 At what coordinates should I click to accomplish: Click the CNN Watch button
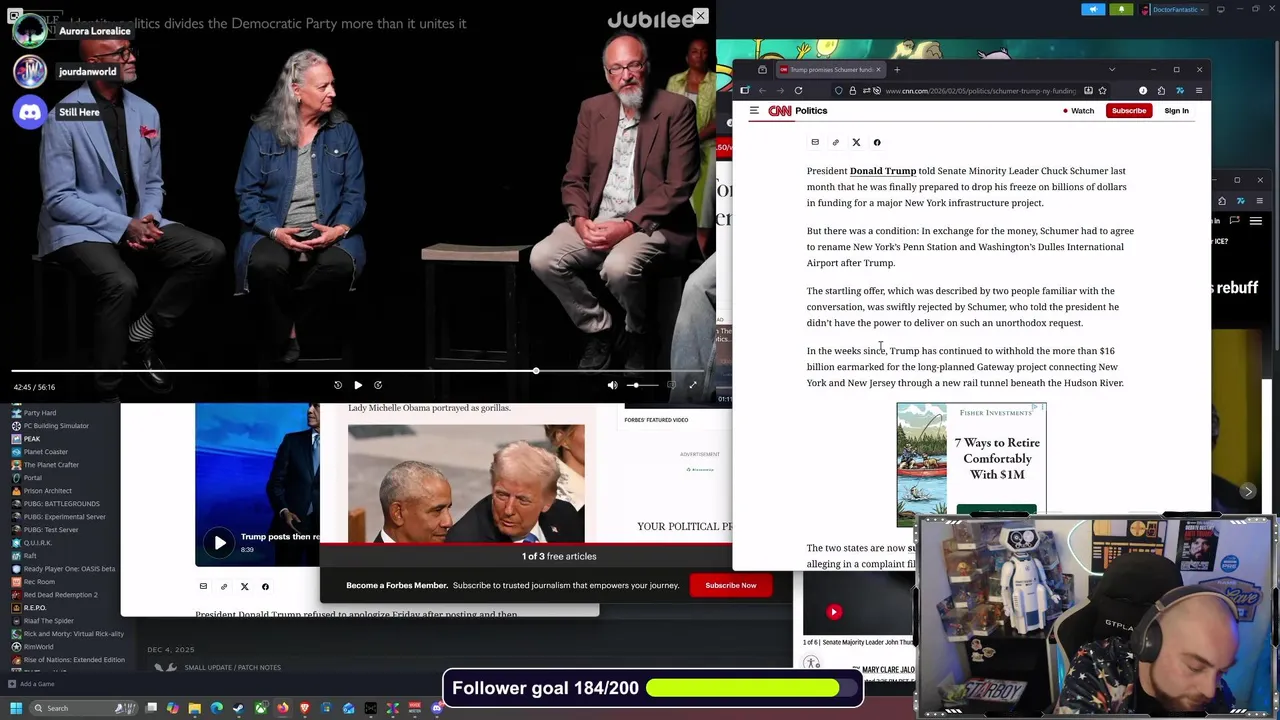[x=1078, y=111]
